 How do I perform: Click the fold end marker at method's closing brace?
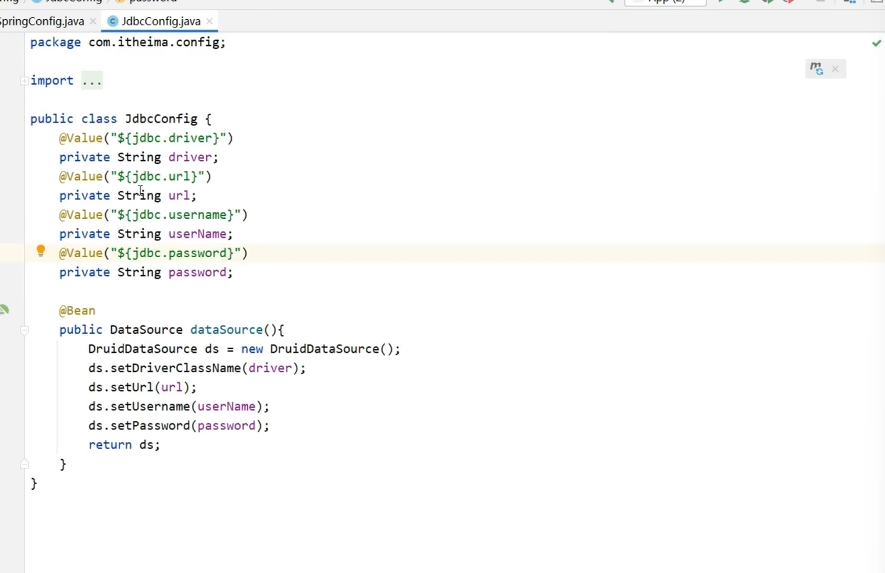pos(24,464)
